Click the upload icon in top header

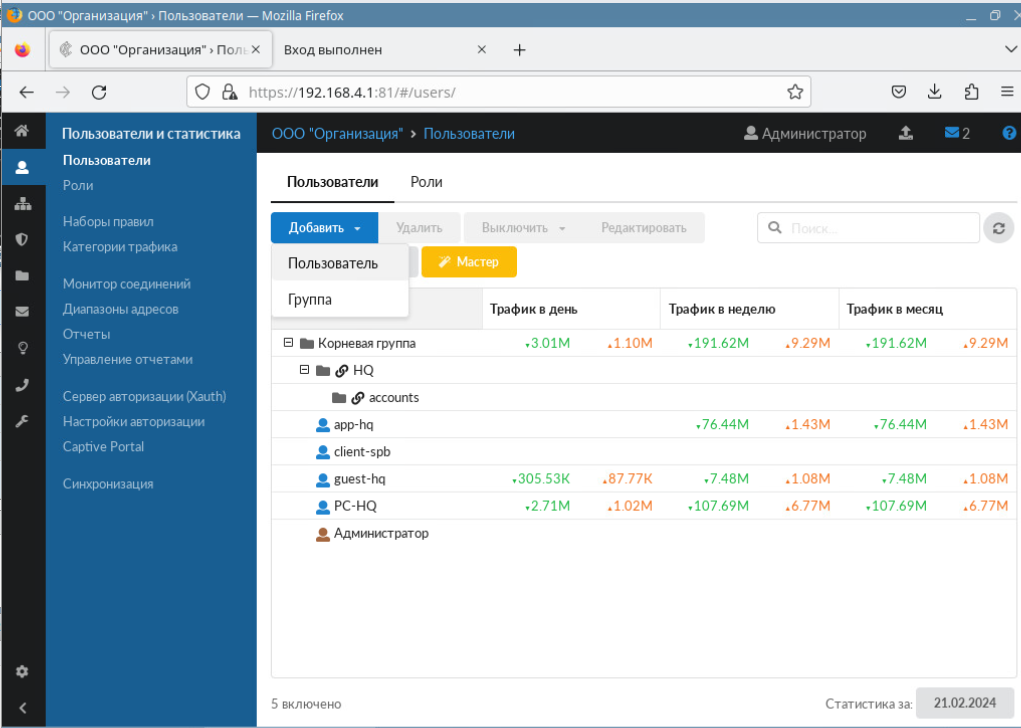coord(906,133)
